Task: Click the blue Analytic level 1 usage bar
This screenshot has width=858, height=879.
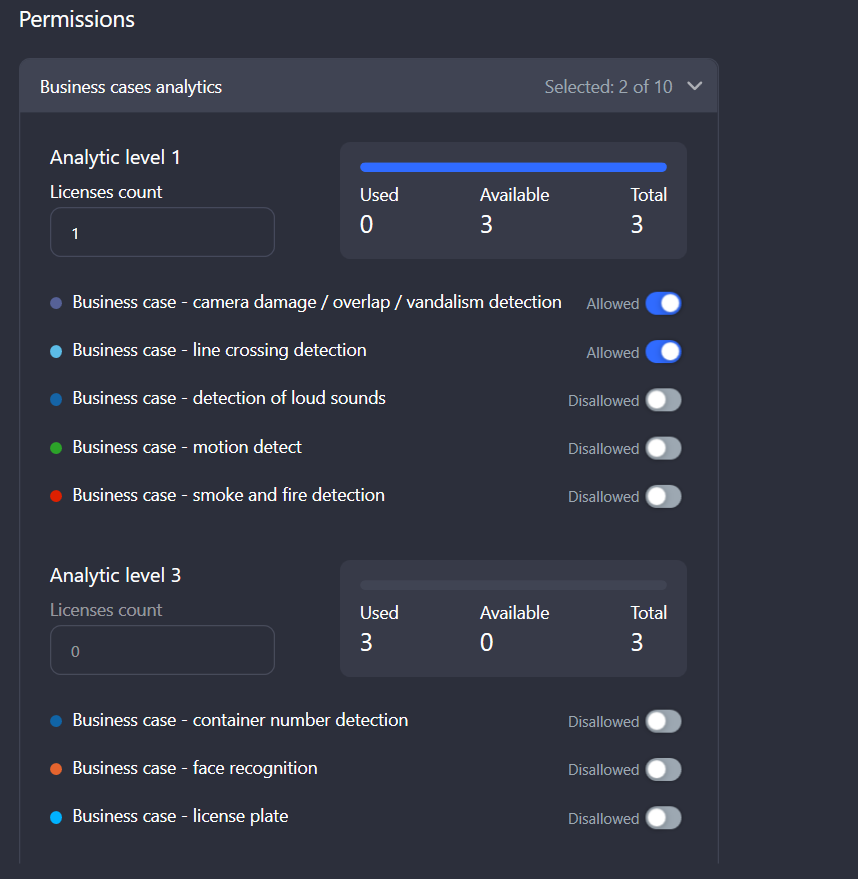Action: 513,167
